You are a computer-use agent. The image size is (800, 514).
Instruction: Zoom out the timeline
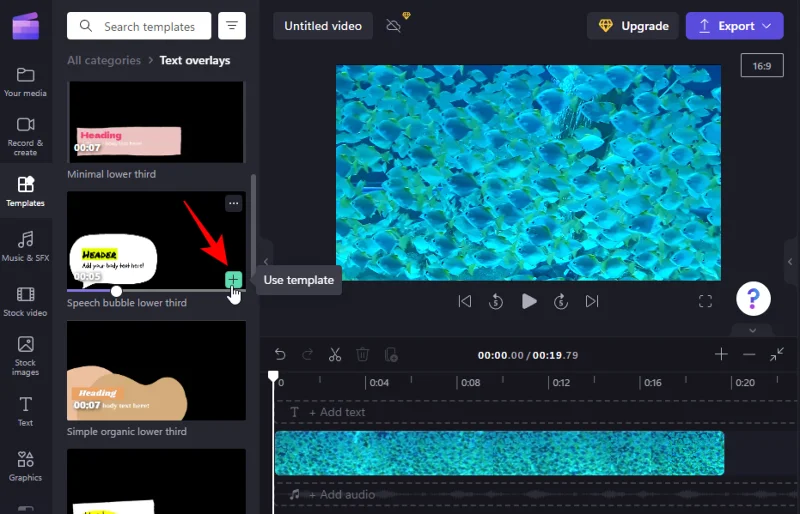click(x=749, y=354)
